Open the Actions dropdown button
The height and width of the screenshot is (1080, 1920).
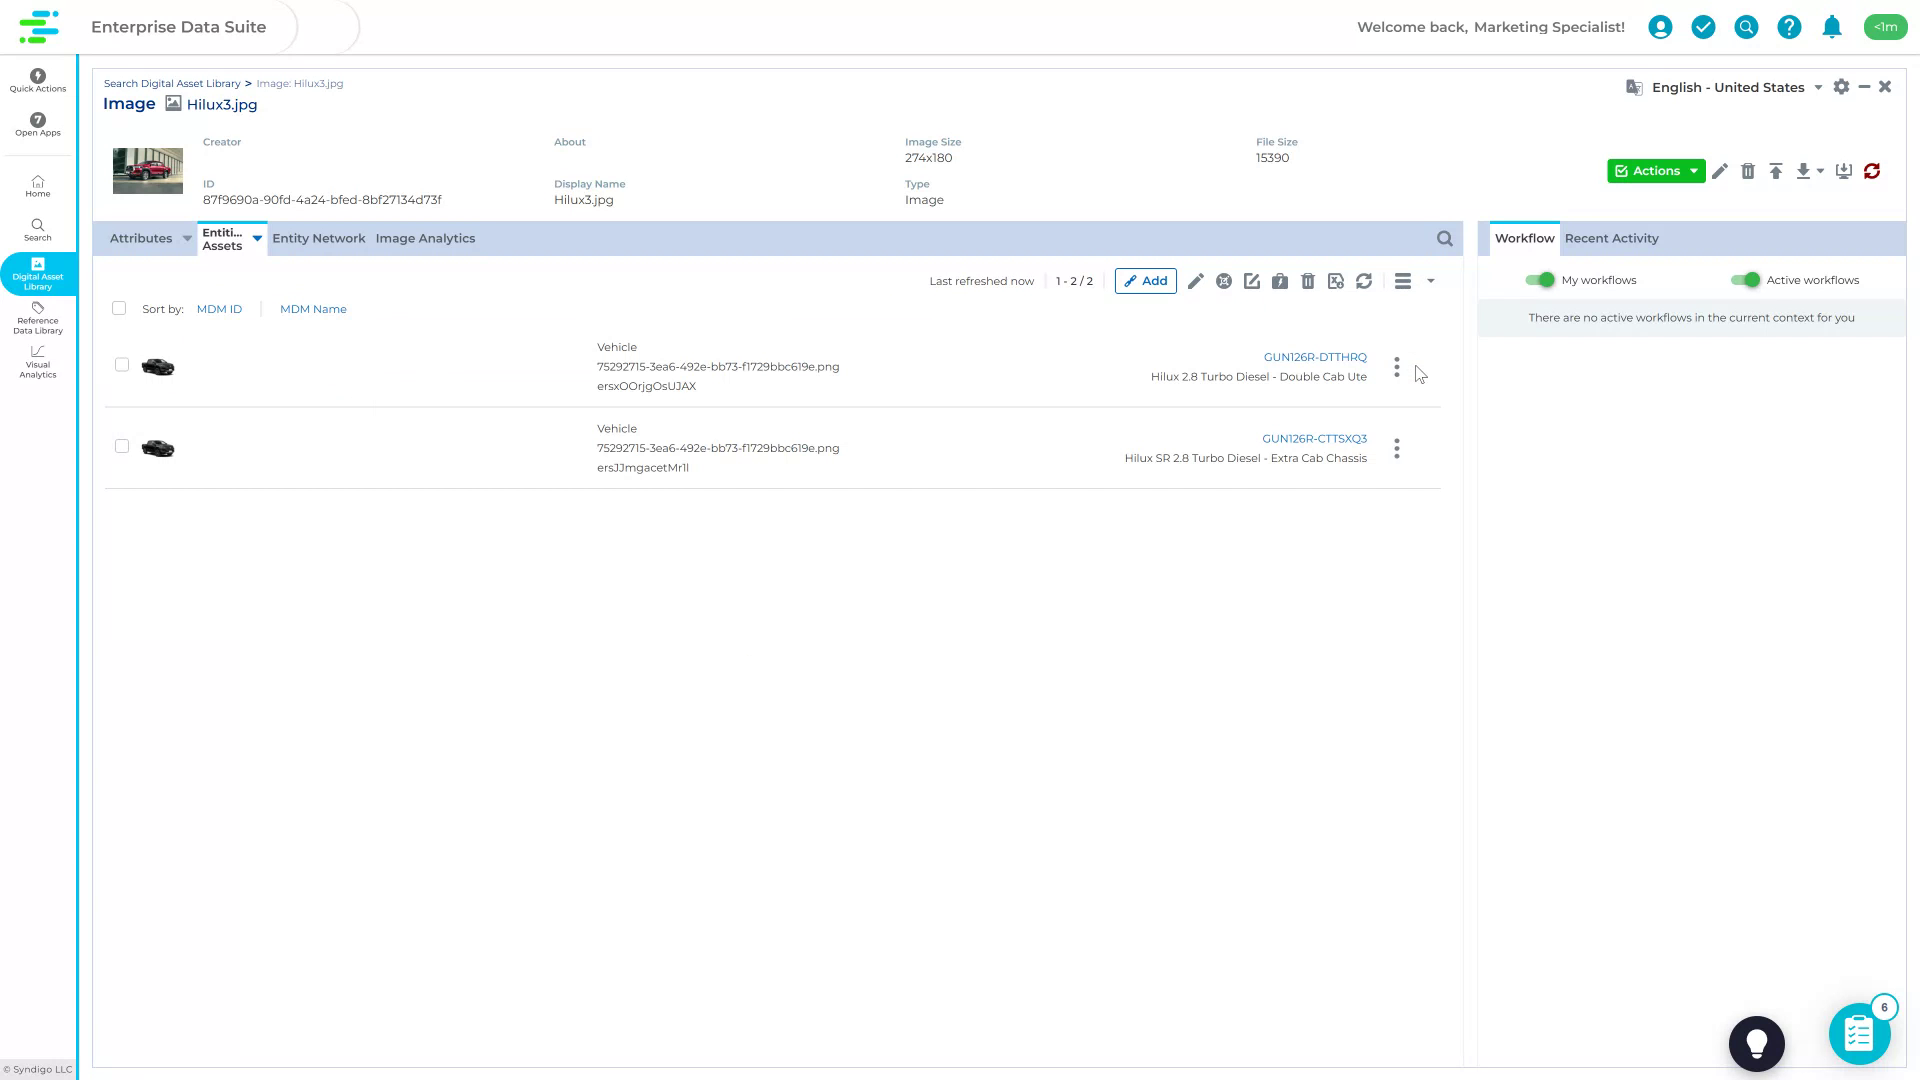(1655, 171)
